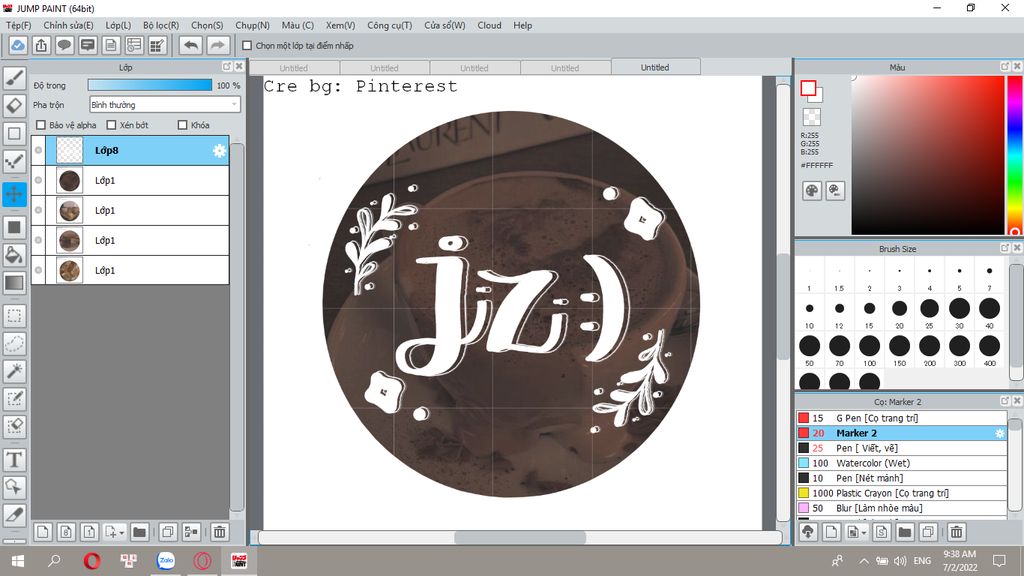Select the 'Watercolor (Wet)' brush
Image resolution: width=1024 pixels, height=576 pixels.
click(901, 463)
